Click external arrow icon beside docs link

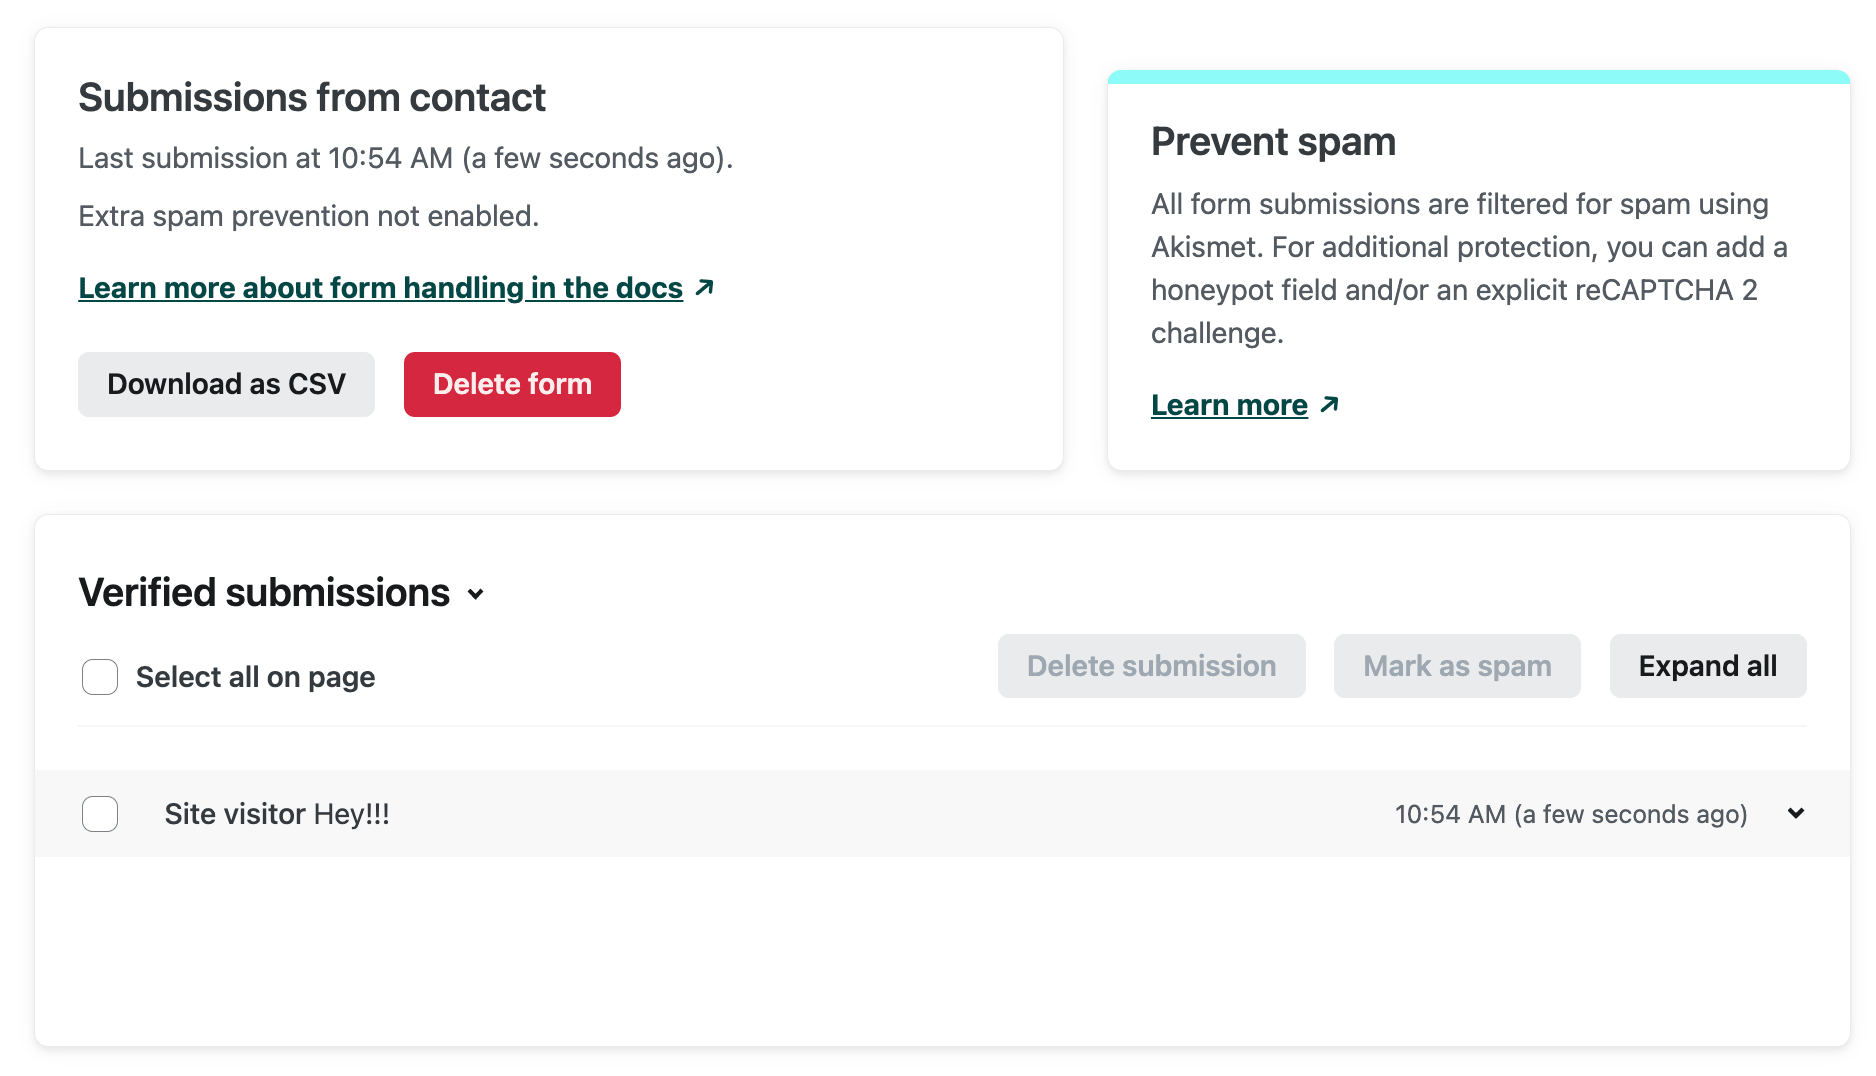[x=705, y=288]
